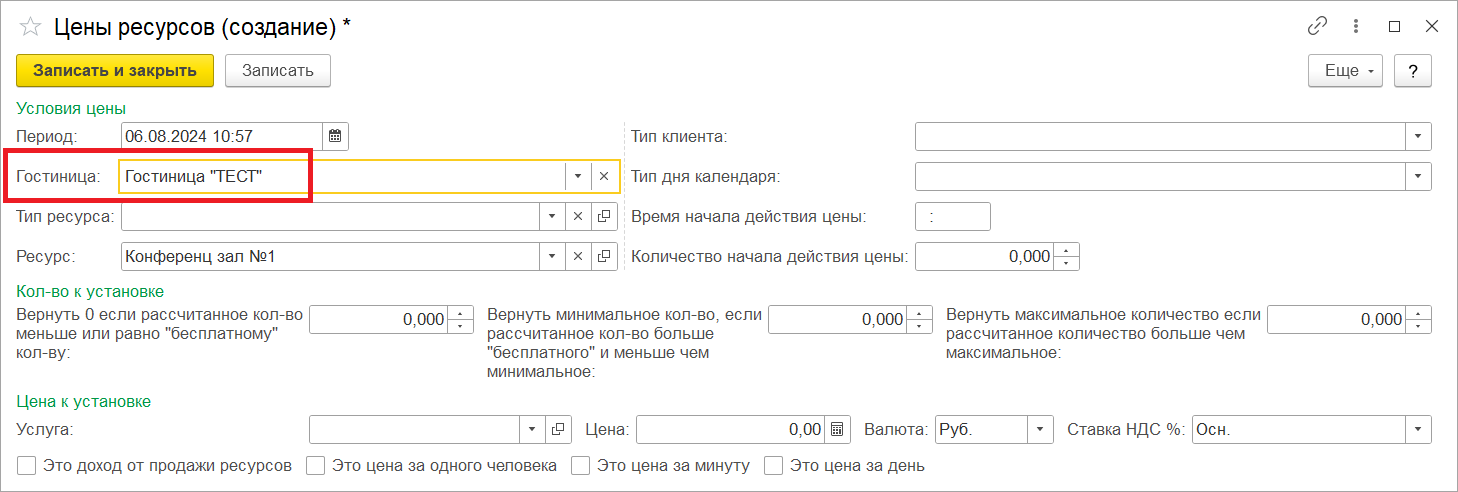Expand Тип клиента dropdown

click(x=1419, y=136)
